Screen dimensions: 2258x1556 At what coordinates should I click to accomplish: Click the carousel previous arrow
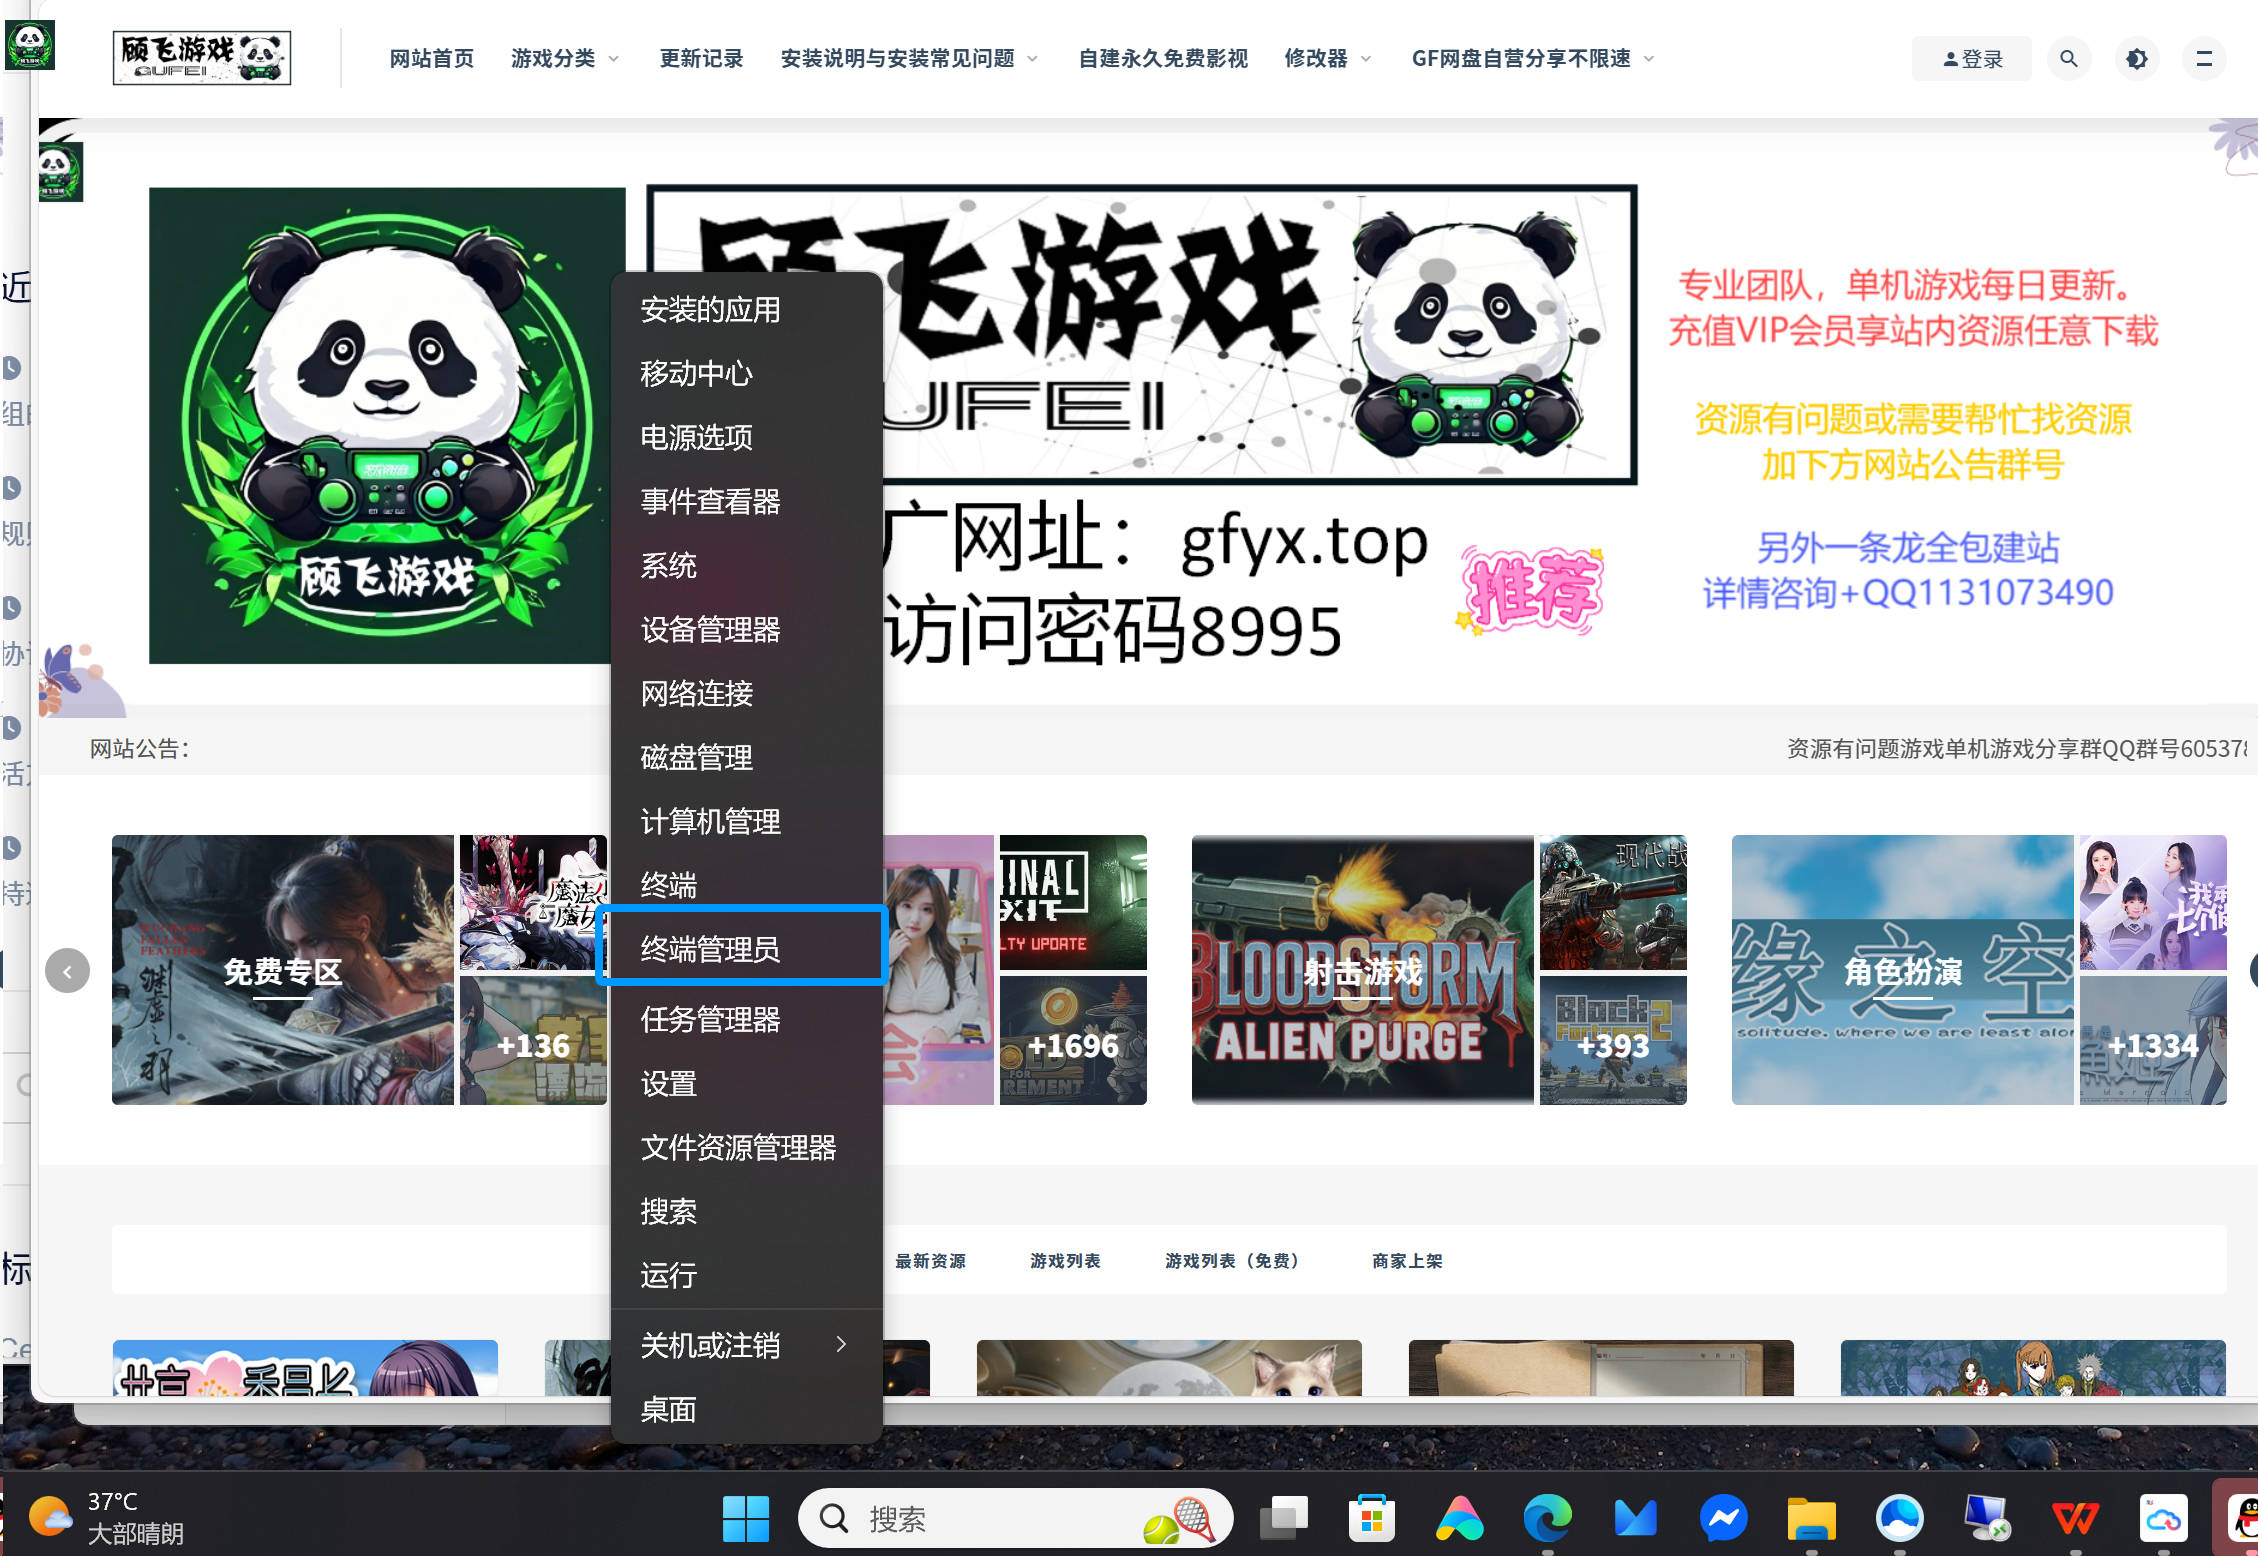tap(67, 970)
